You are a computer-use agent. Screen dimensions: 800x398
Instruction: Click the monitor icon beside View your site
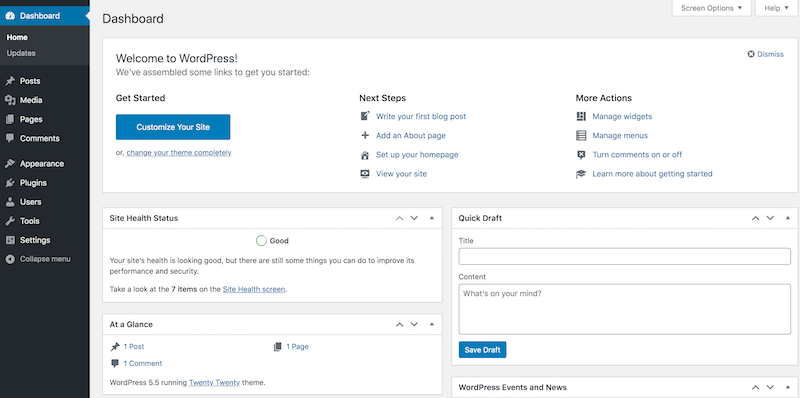point(365,173)
